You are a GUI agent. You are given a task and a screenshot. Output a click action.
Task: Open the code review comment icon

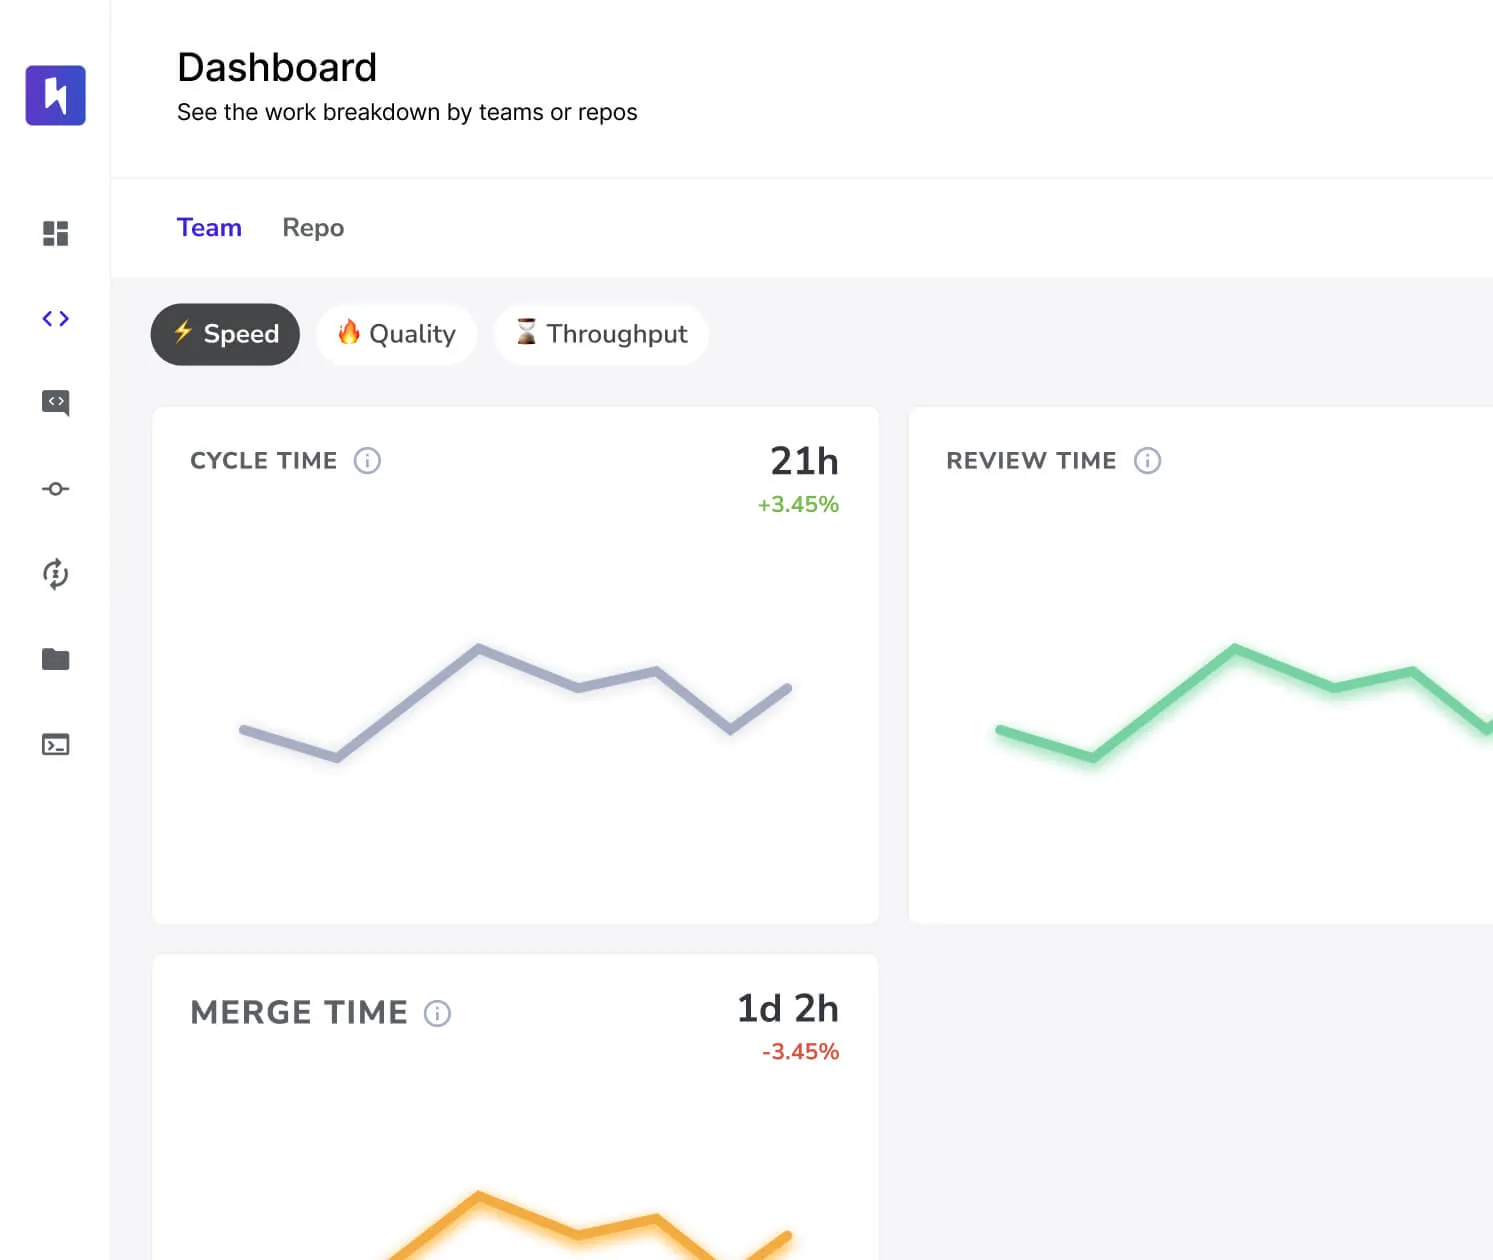click(55, 403)
